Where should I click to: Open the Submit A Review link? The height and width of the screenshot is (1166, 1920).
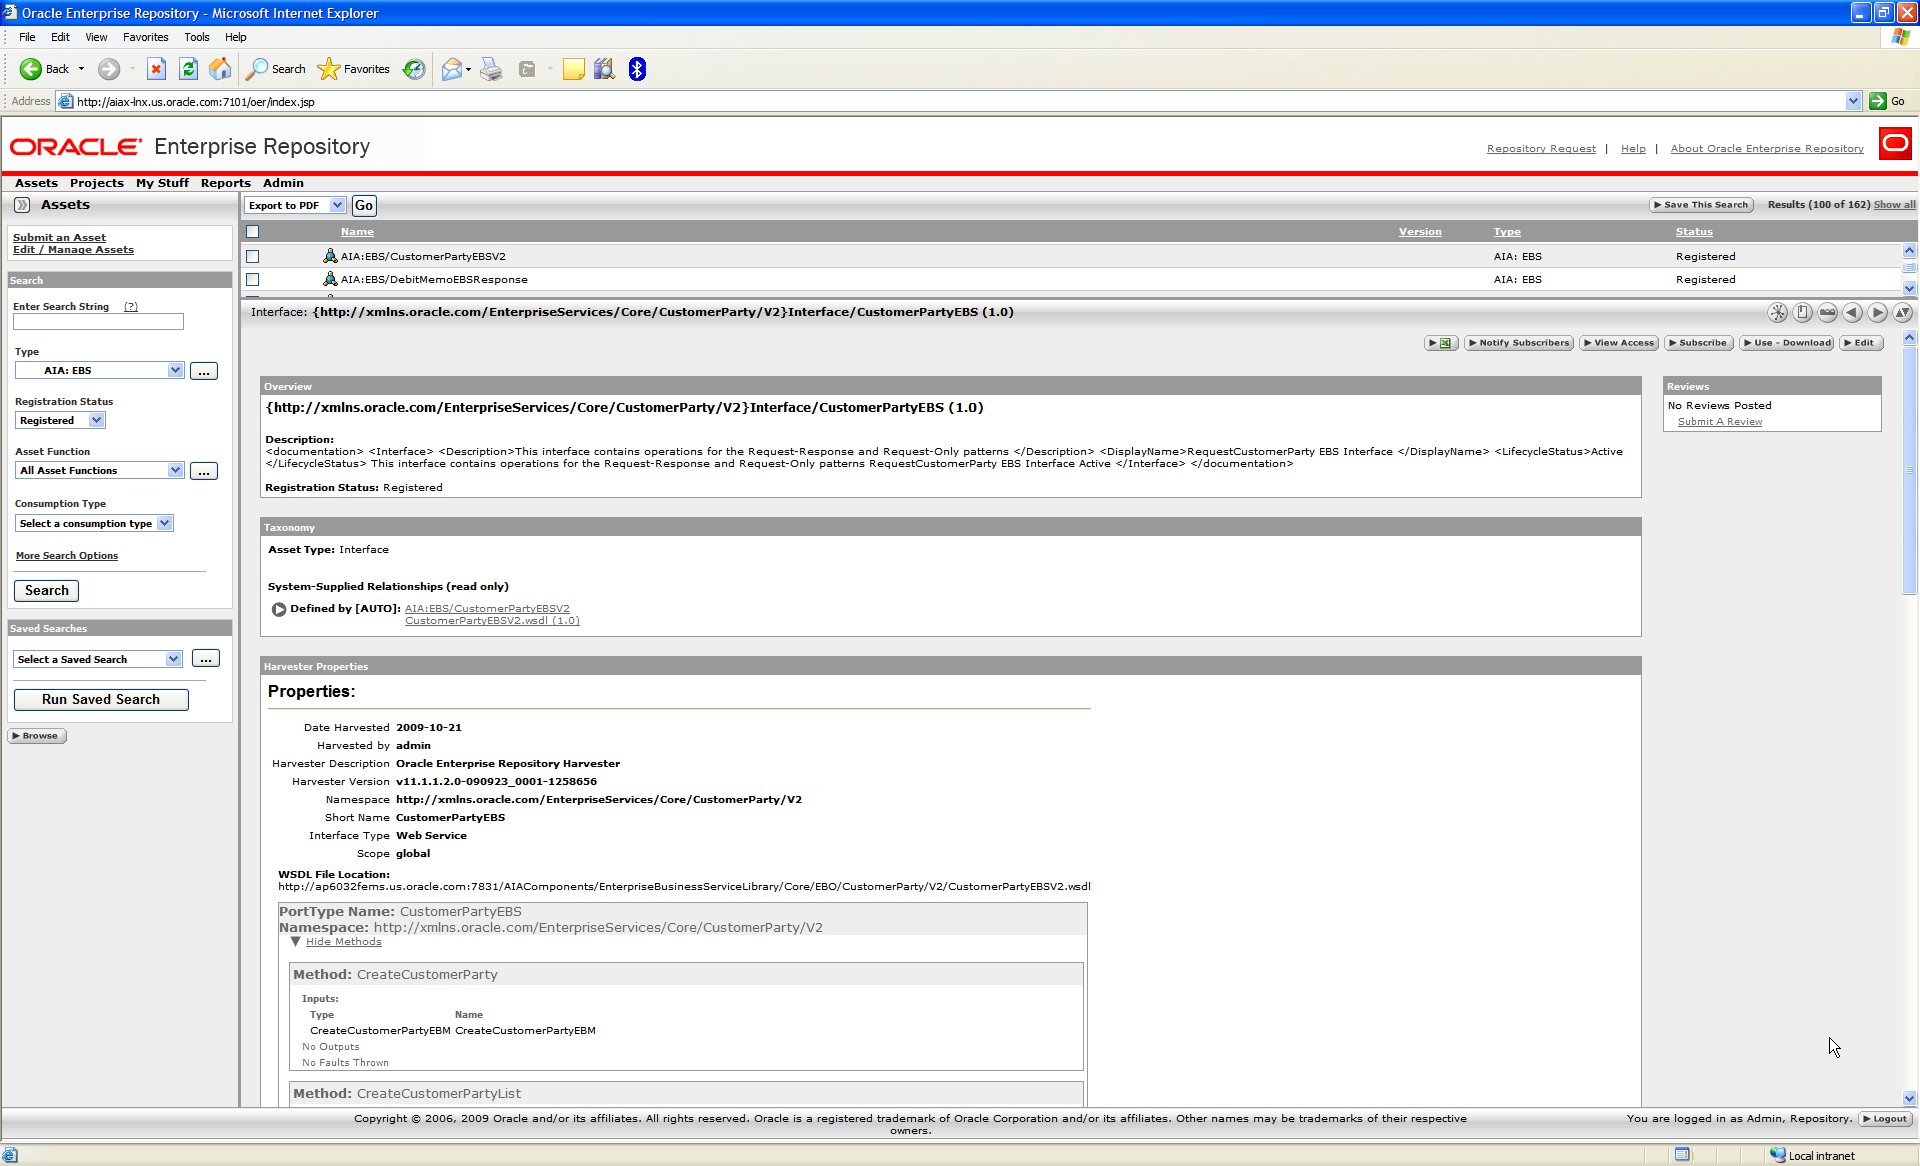click(1719, 422)
